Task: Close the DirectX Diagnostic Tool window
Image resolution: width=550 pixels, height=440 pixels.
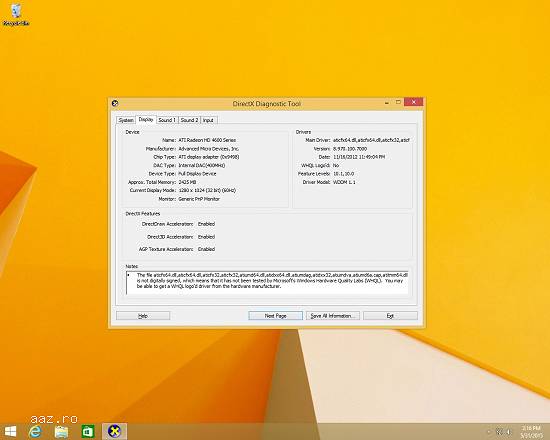Action: 414,102
